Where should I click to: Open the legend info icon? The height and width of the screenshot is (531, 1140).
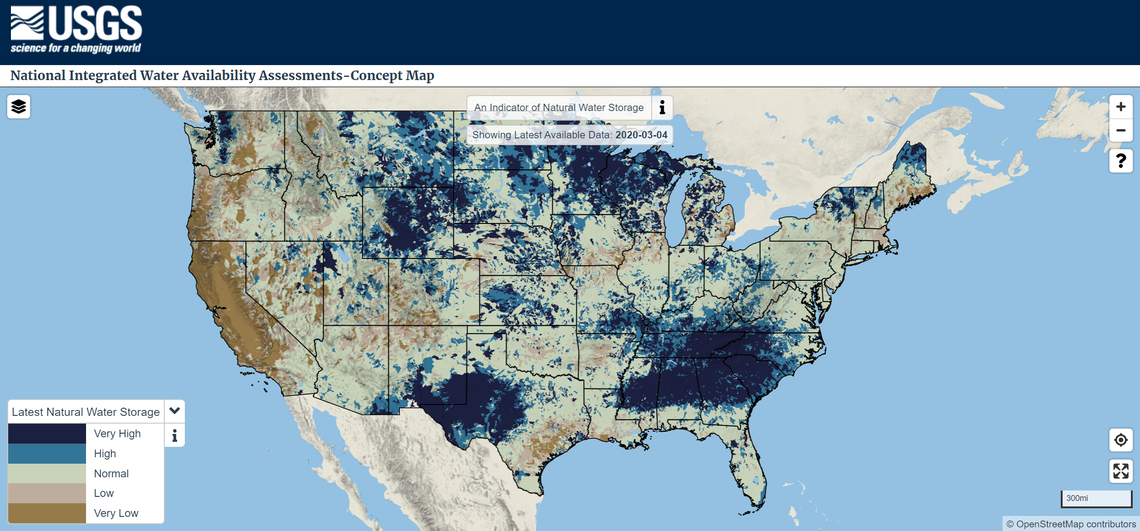(175, 435)
